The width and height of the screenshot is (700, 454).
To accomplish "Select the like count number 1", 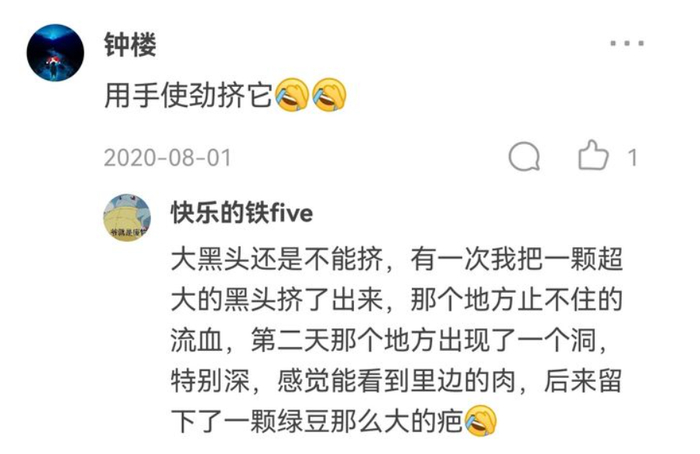I will (x=632, y=158).
